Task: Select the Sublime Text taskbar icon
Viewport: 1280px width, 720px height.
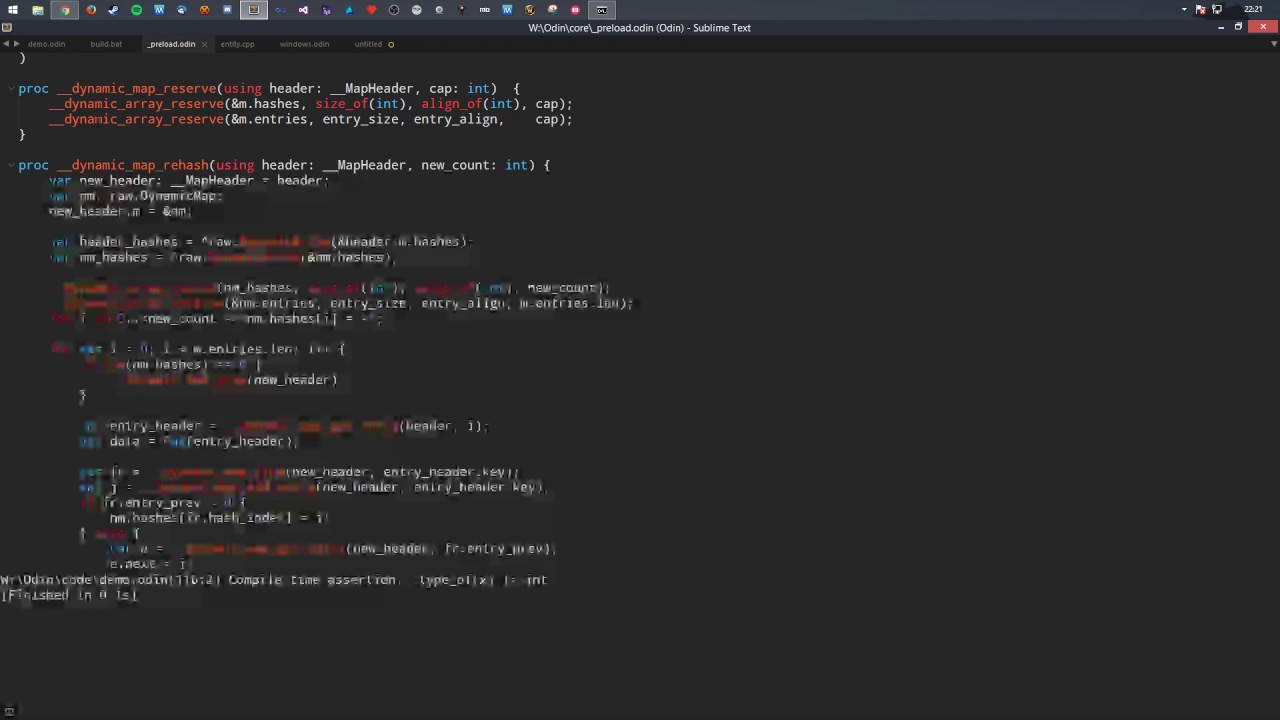Action: coord(254,10)
